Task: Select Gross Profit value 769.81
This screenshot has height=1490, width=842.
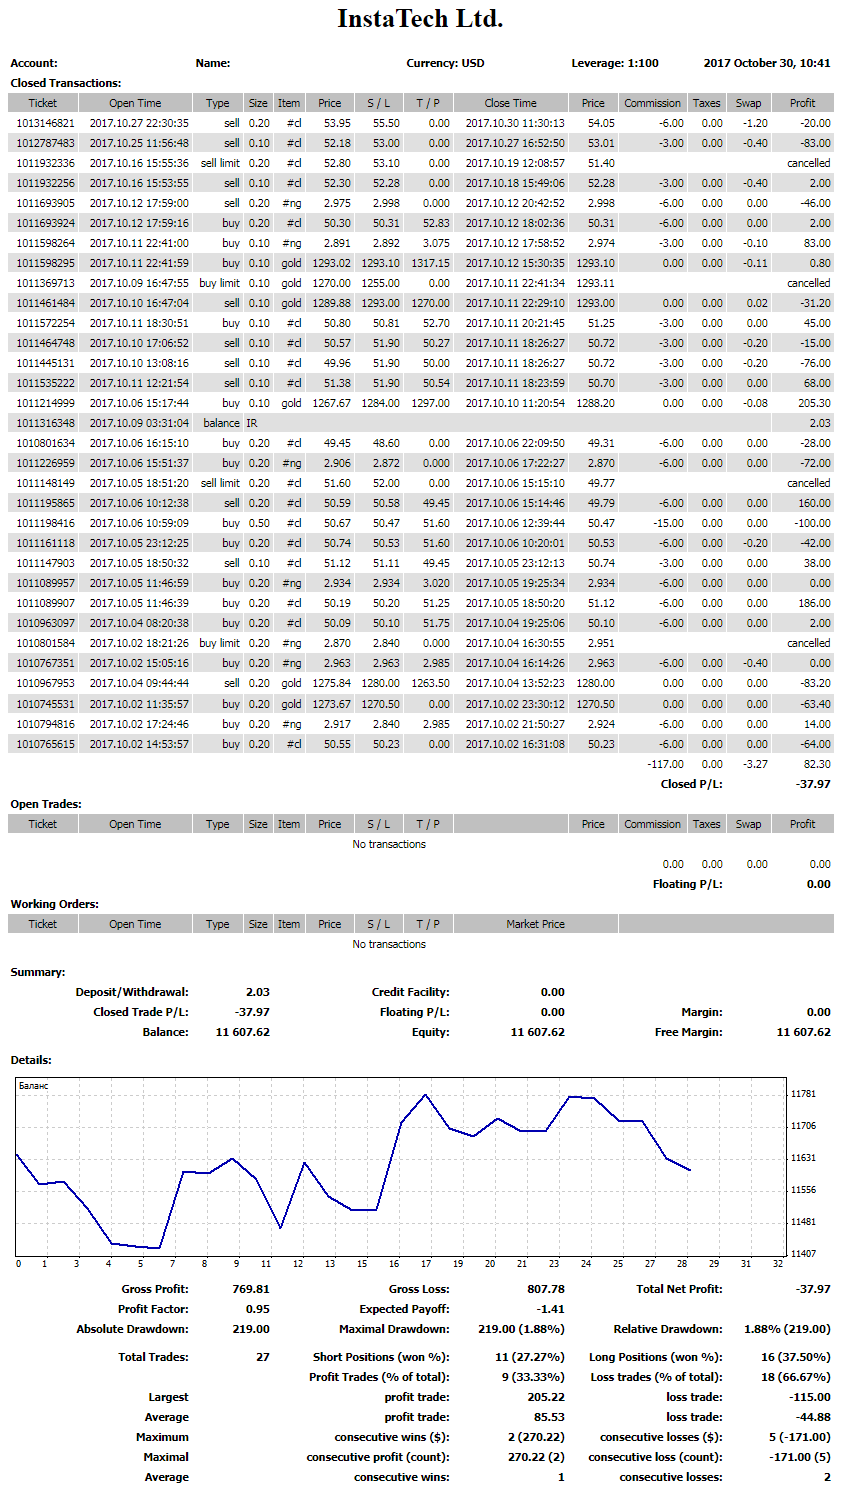Action: pyautogui.click(x=251, y=1289)
